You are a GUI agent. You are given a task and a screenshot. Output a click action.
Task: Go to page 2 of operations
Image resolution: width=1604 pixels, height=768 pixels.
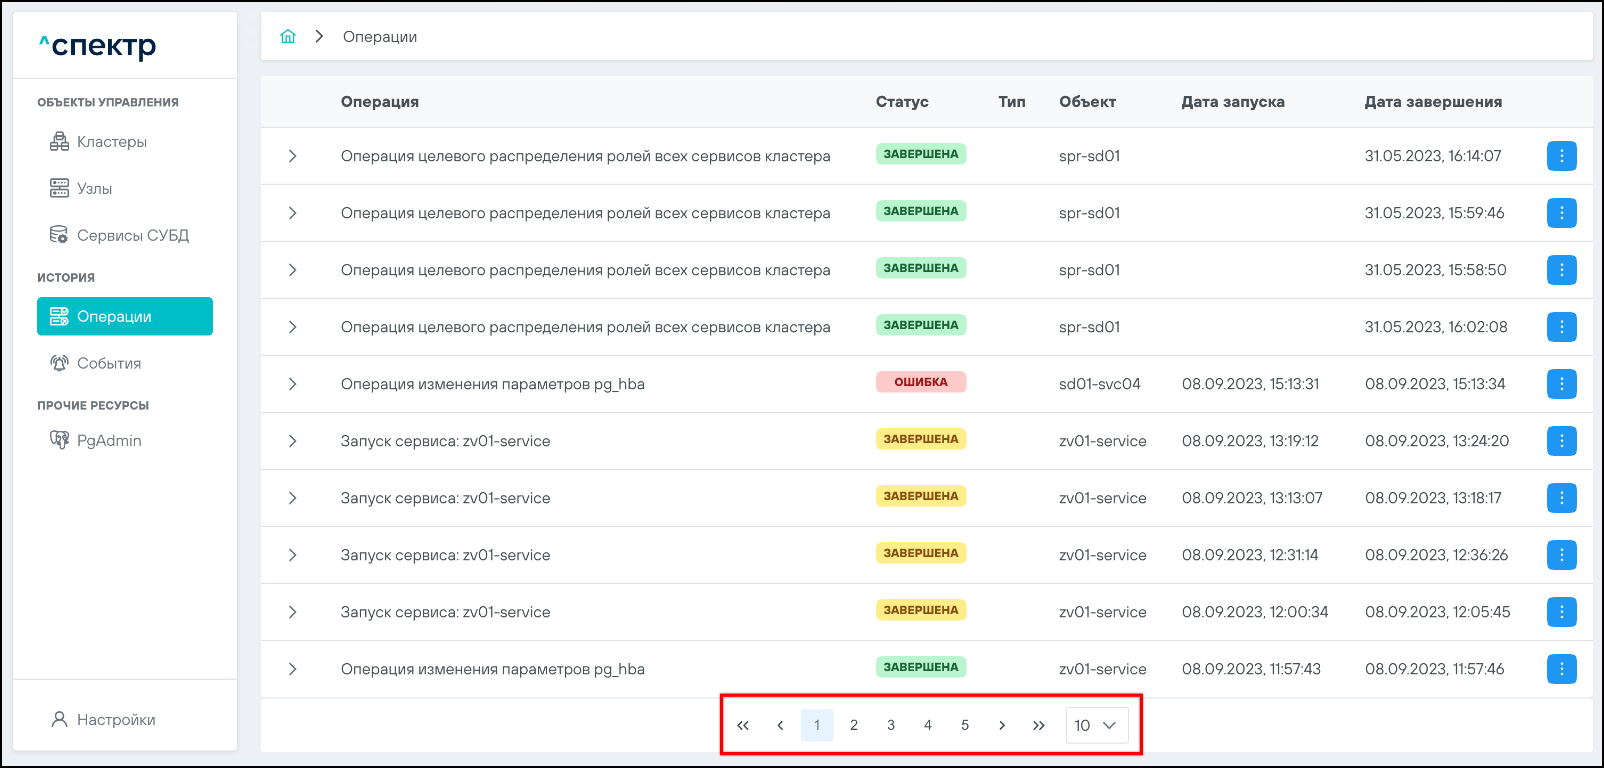click(854, 725)
